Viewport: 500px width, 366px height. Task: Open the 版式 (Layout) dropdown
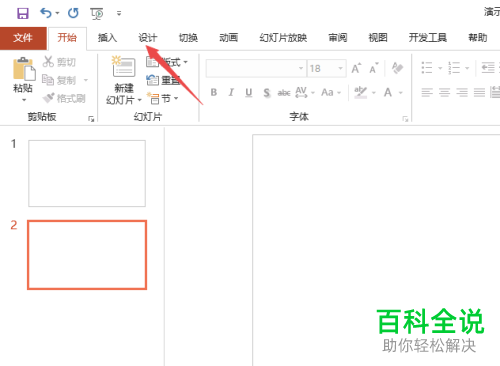(x=167, y=62)
